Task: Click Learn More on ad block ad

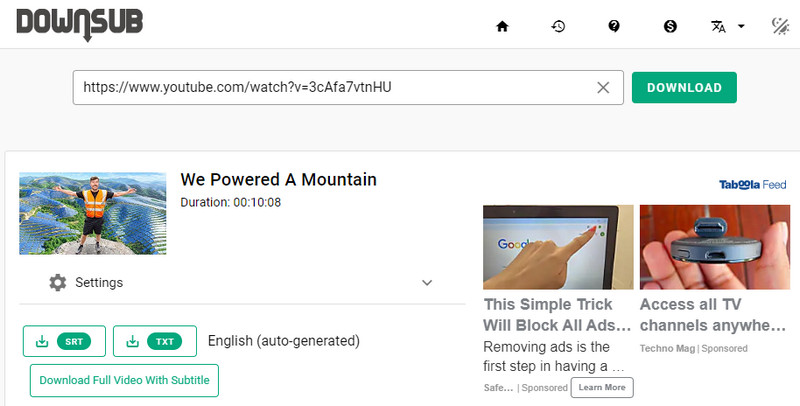Action: pos(602,388)
